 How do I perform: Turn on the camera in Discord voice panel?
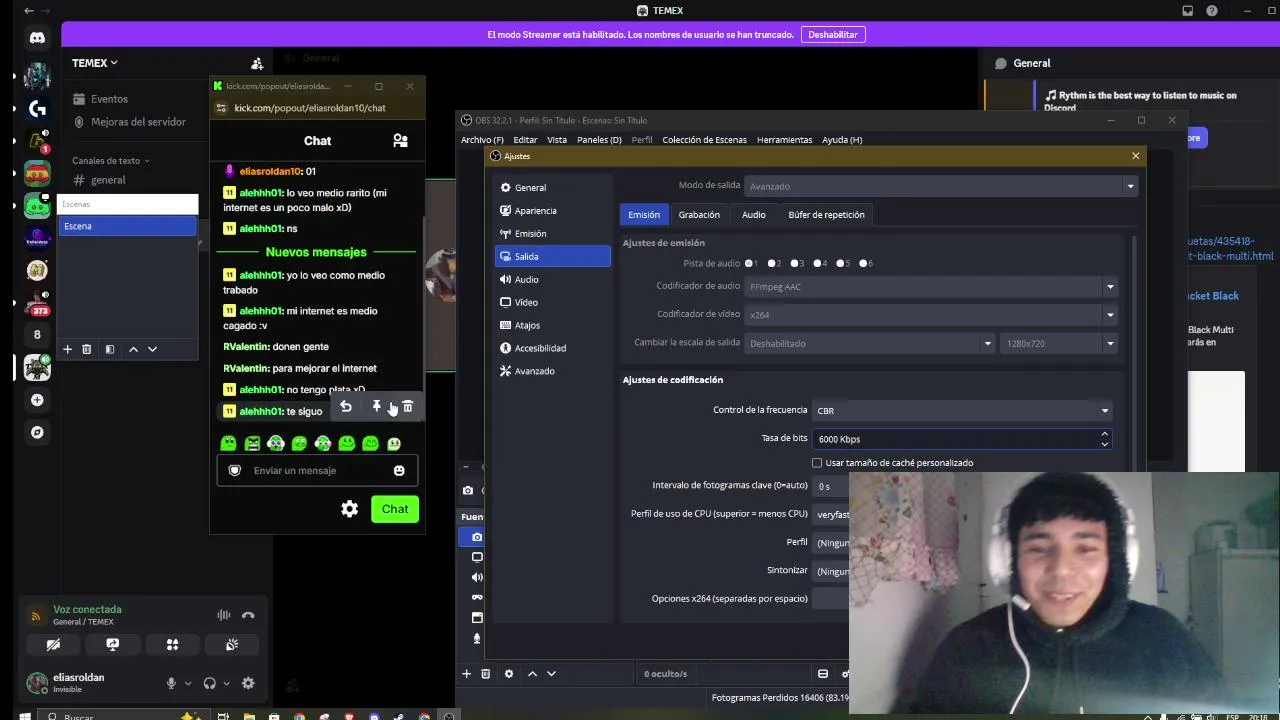click(x=54, y=645)
